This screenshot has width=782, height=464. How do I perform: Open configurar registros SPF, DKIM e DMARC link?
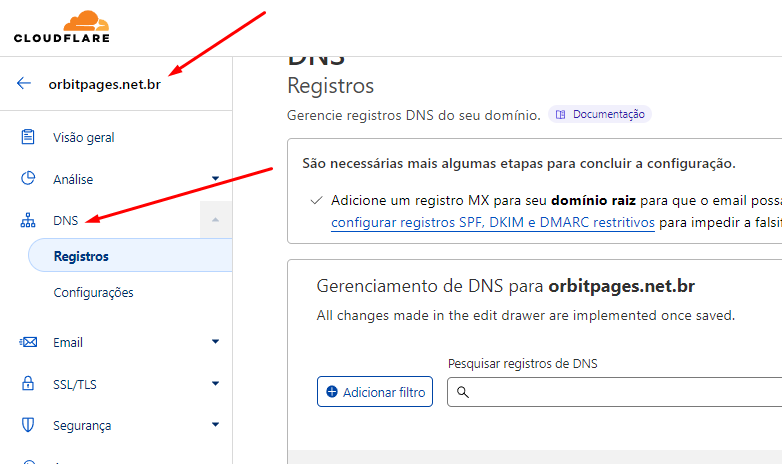[x=492, y=222]
